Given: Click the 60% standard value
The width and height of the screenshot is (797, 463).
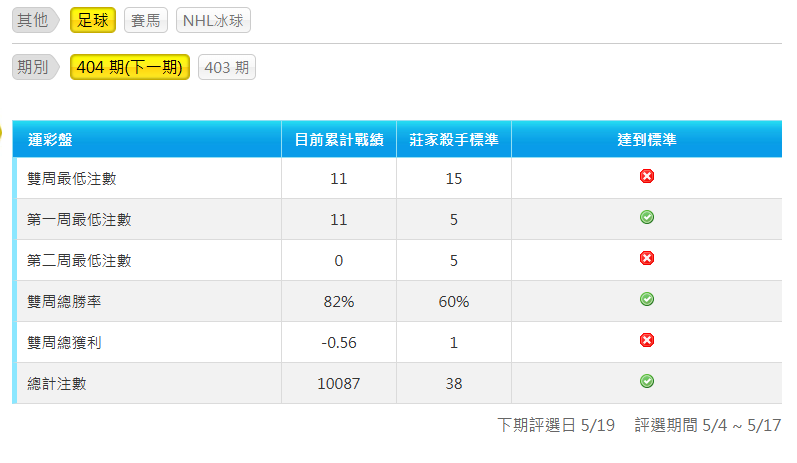Looking at the screenshot, I should click(454, 302).
